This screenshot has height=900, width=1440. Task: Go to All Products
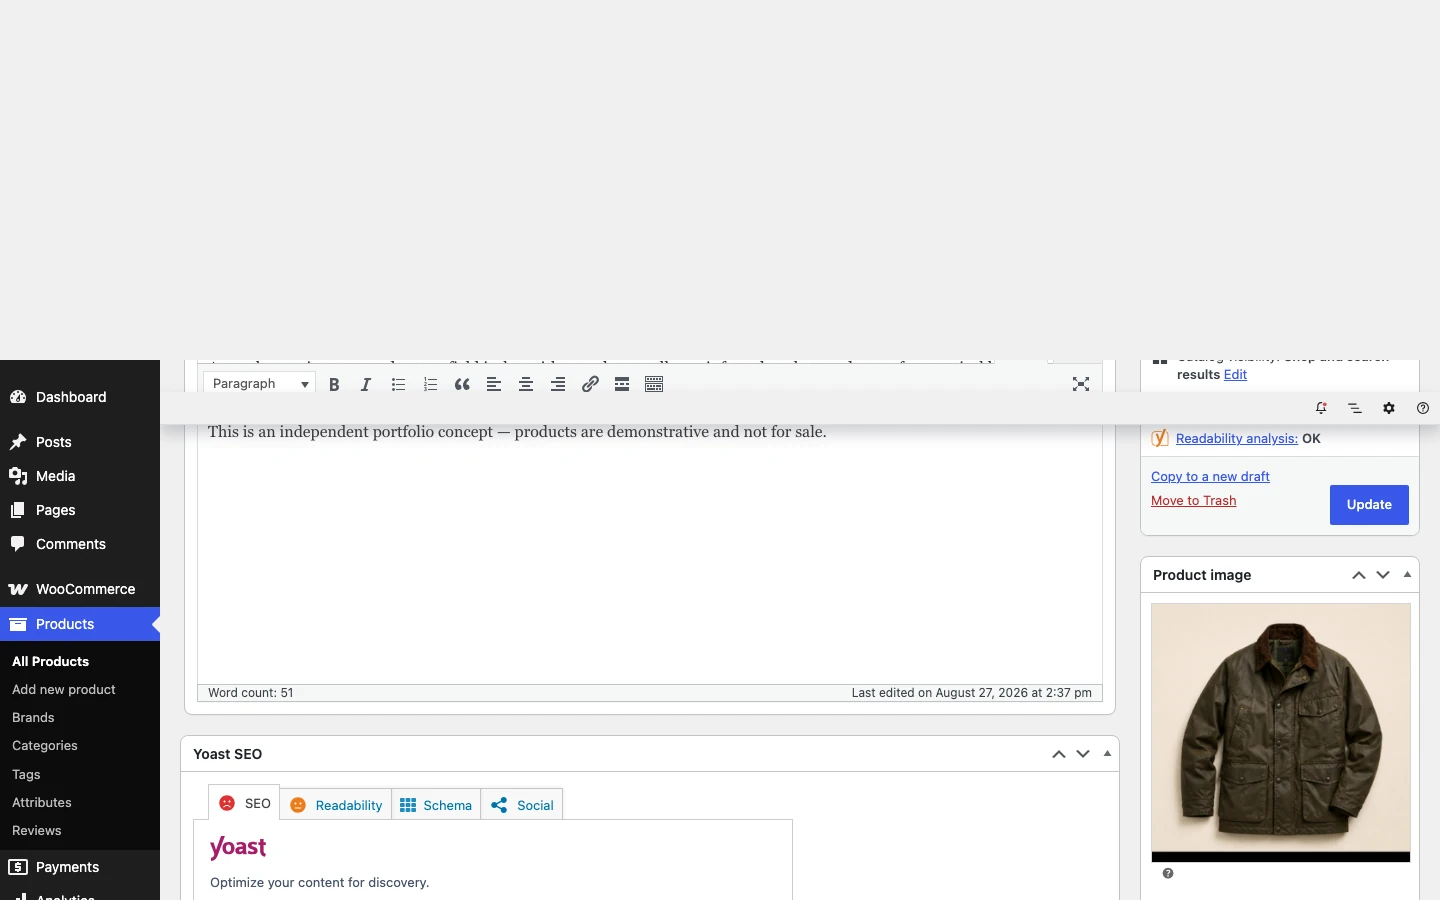pyautogui.click(x=50, y=661)
